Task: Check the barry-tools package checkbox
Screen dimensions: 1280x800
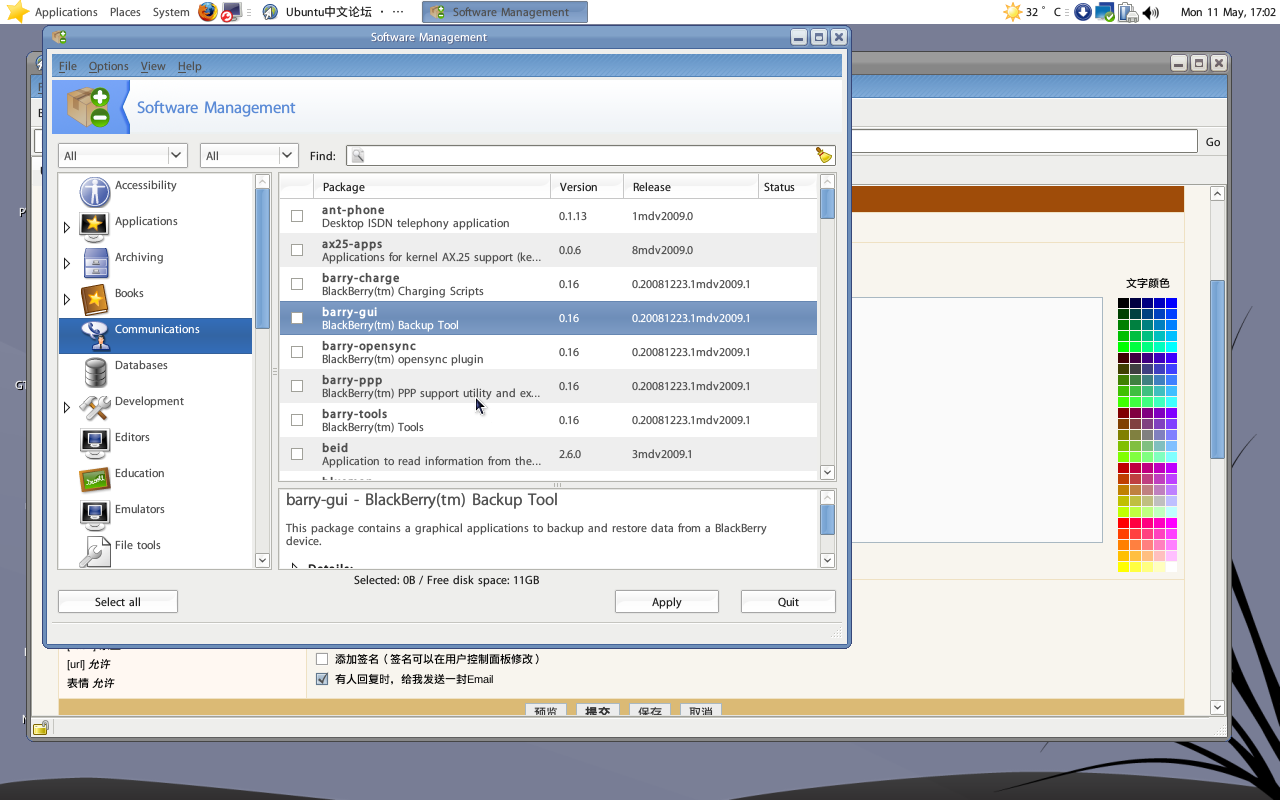Action: [x=297, y=420]
